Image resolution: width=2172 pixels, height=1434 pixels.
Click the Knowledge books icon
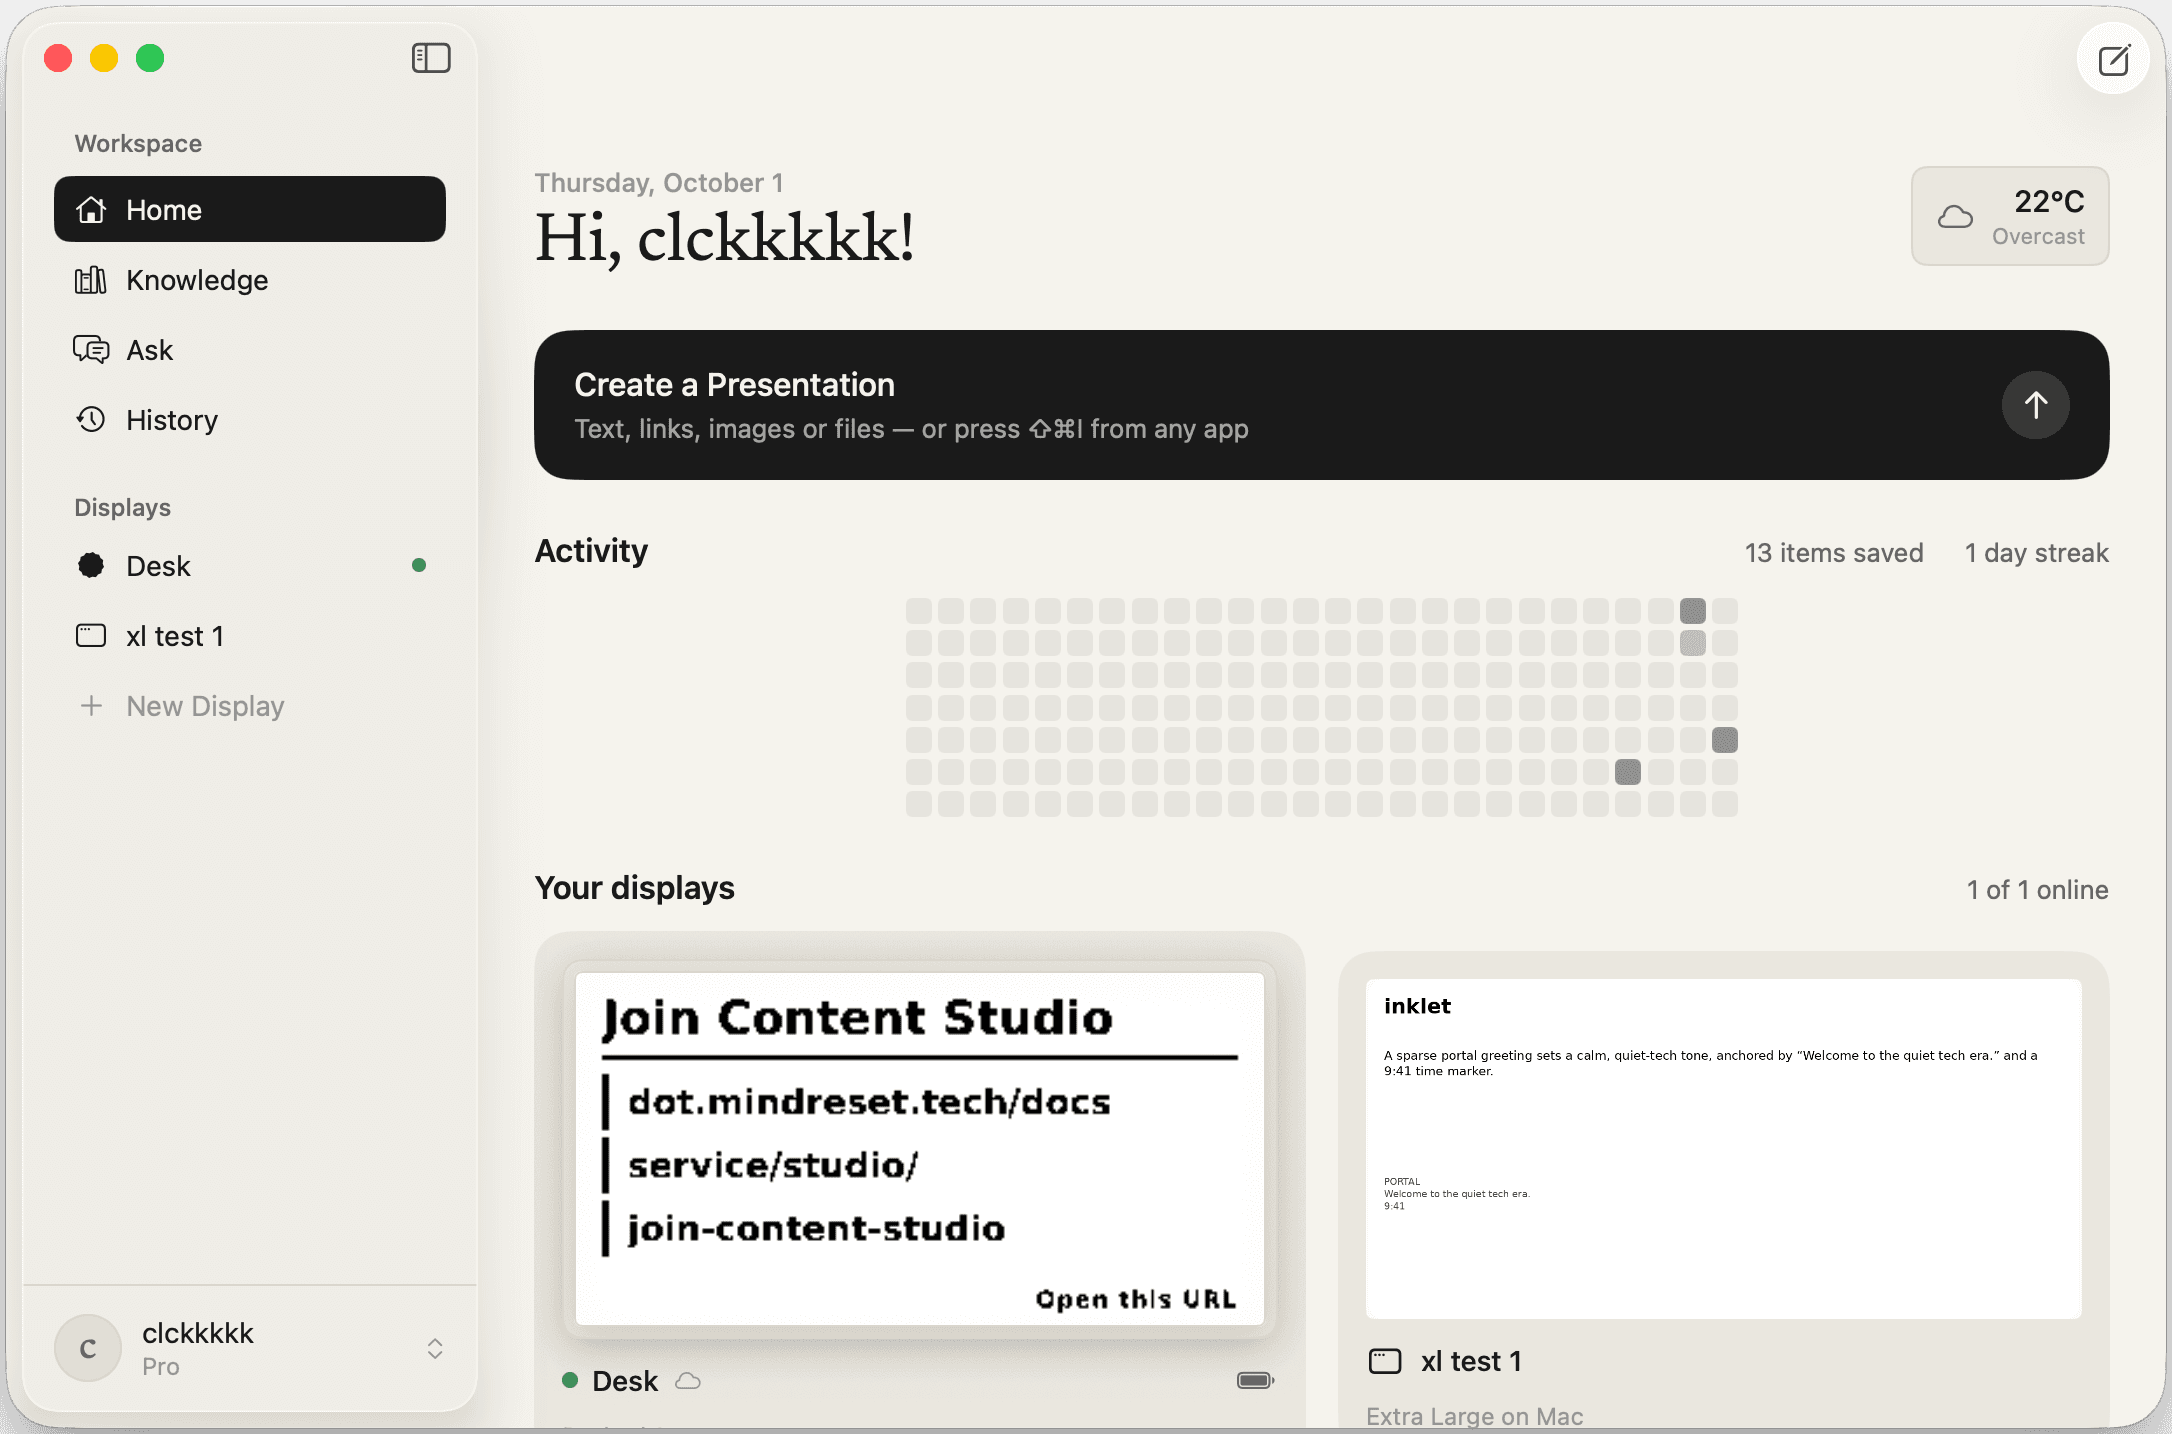click(x=91, y=280)
